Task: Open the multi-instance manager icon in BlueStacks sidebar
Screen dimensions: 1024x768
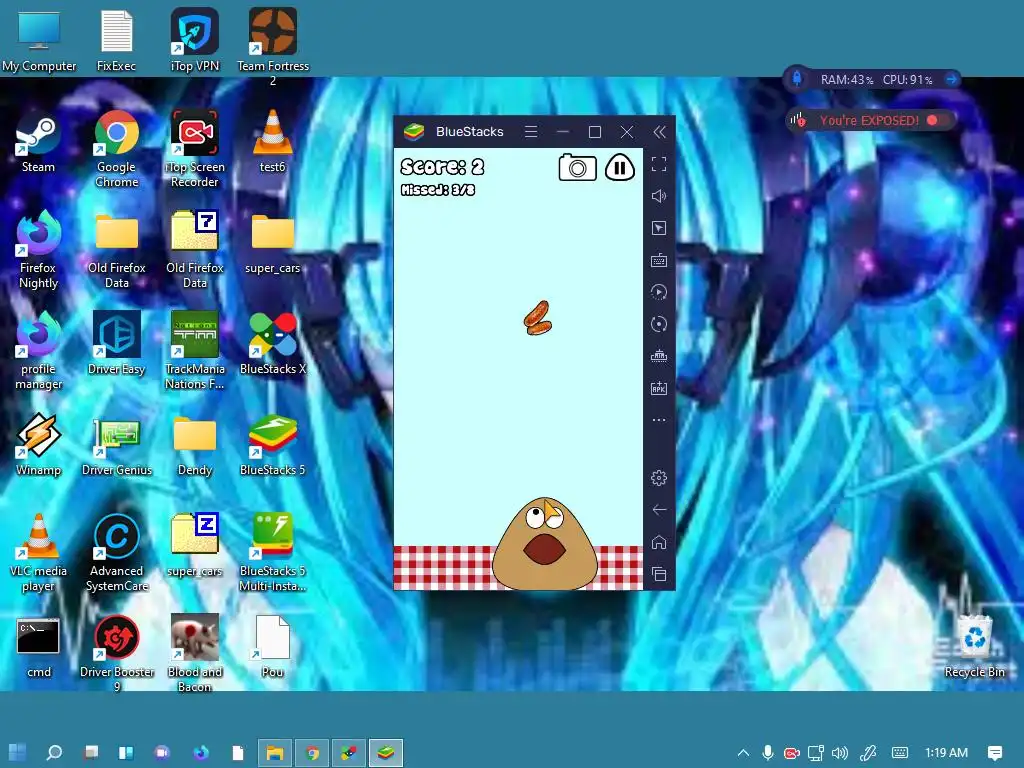Action: [659, 356]
